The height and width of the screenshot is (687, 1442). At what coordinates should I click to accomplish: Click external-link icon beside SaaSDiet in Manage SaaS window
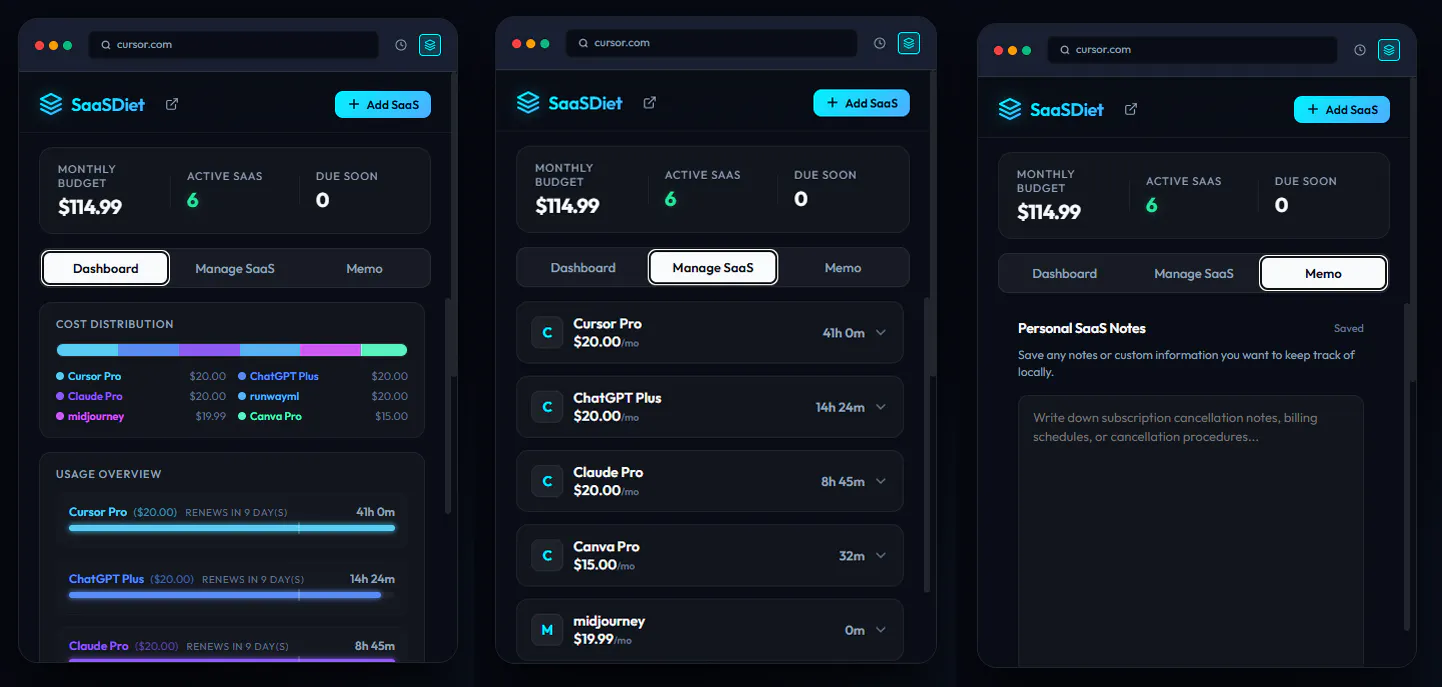click(x=650, y=103)
